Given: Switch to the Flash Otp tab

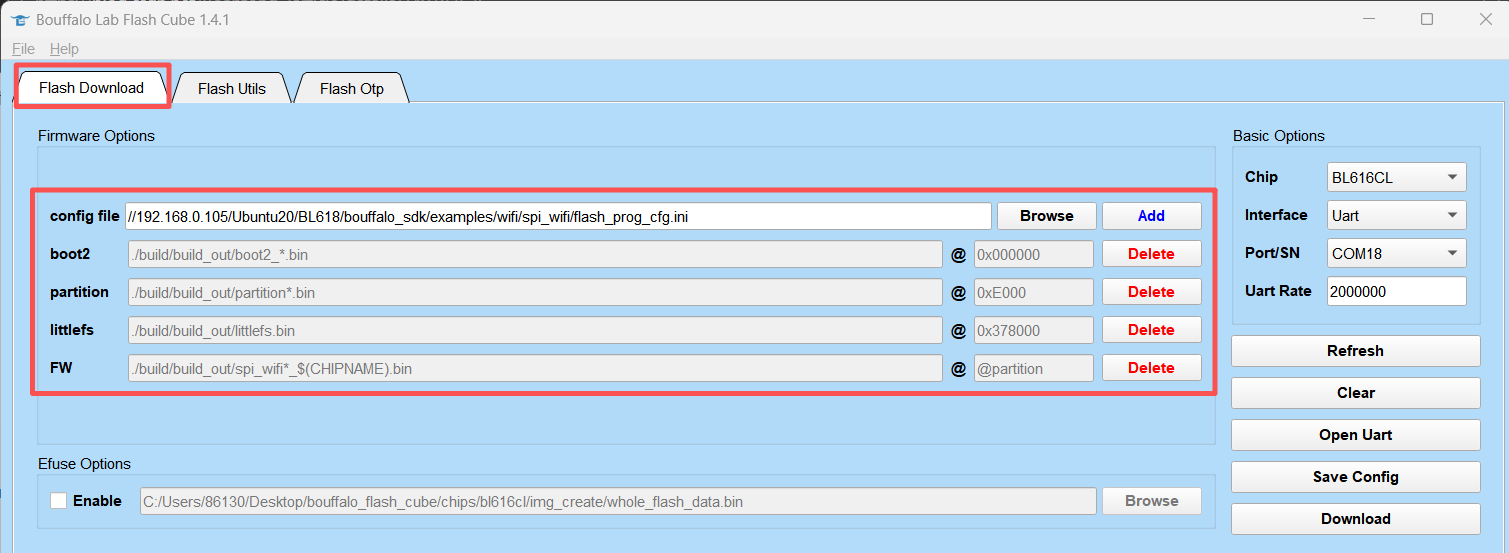Looking at the screenshot, I should [x=352, y=88].
